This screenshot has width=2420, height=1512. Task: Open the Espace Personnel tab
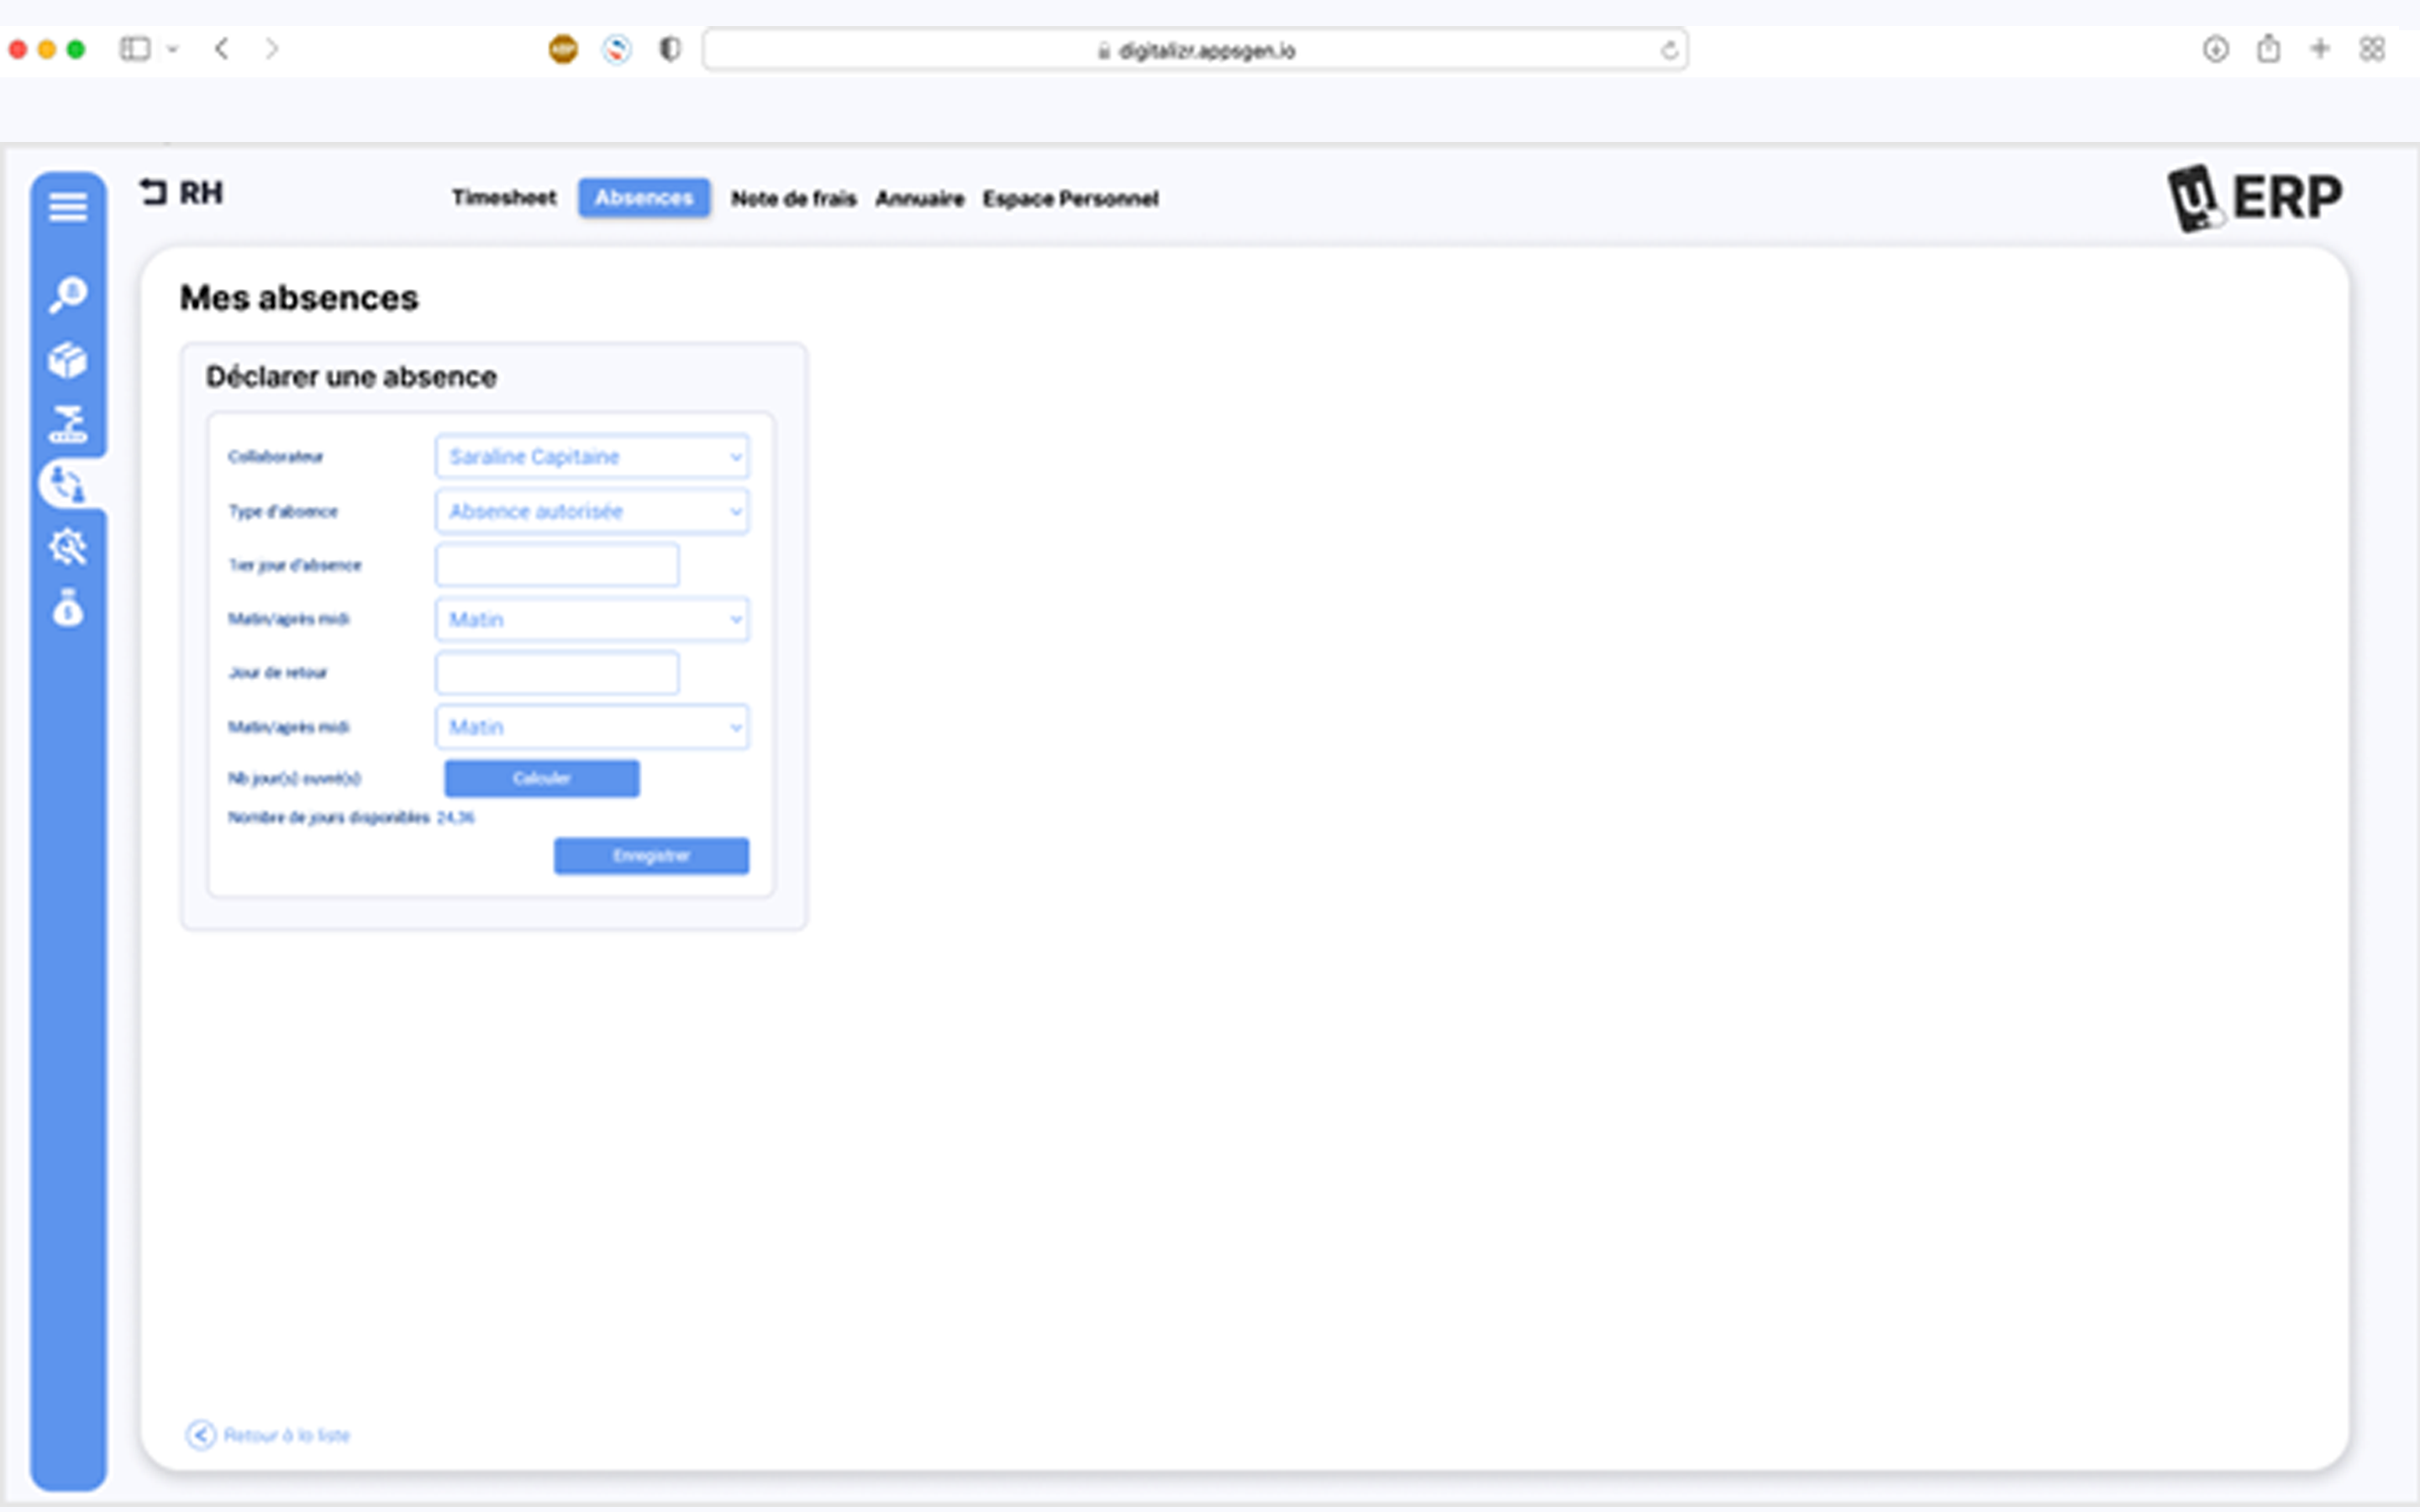(x=1070, y=199)
